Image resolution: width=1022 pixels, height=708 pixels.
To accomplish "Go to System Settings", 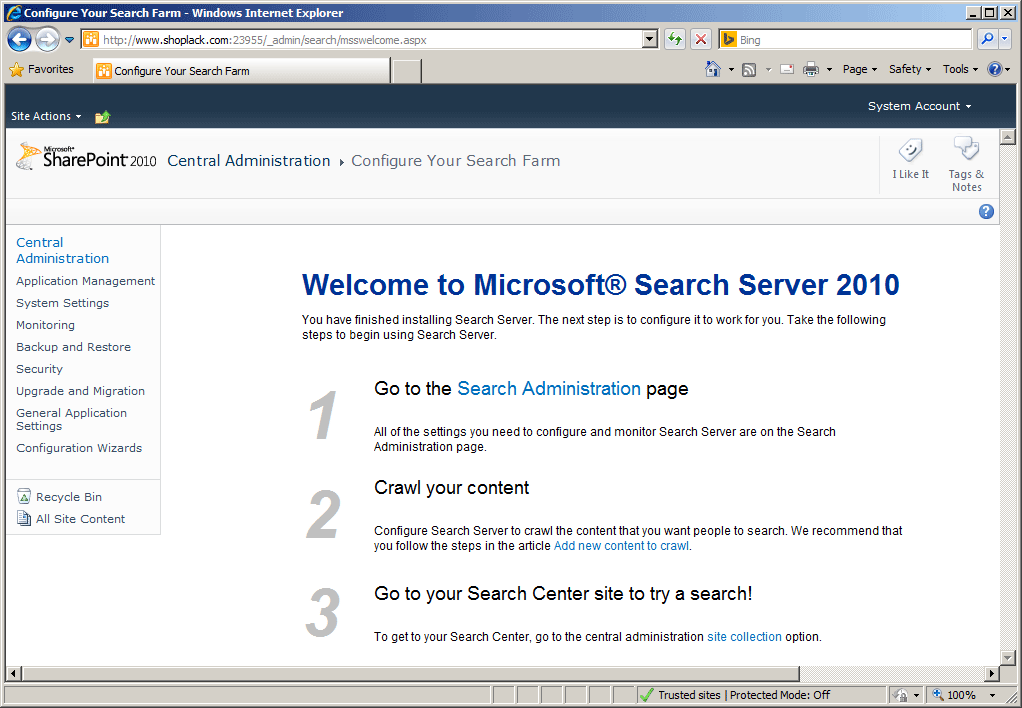I will [x=63, y=303].
